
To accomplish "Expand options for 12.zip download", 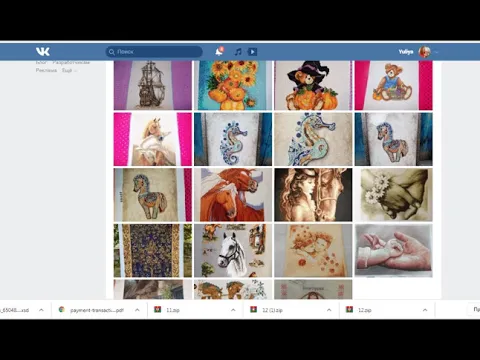I will (x=425, y=310).
